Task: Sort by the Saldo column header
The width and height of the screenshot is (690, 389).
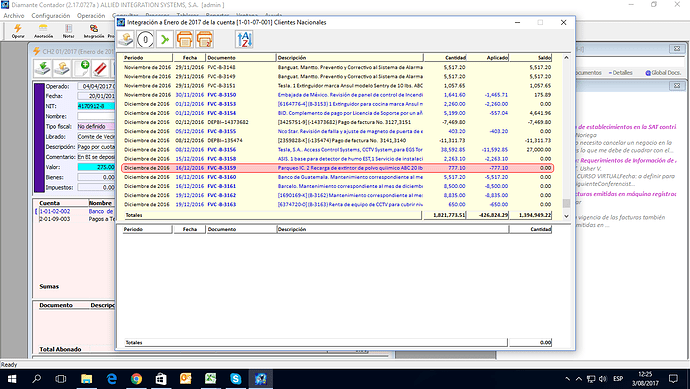Action: (x=530, y=58)
